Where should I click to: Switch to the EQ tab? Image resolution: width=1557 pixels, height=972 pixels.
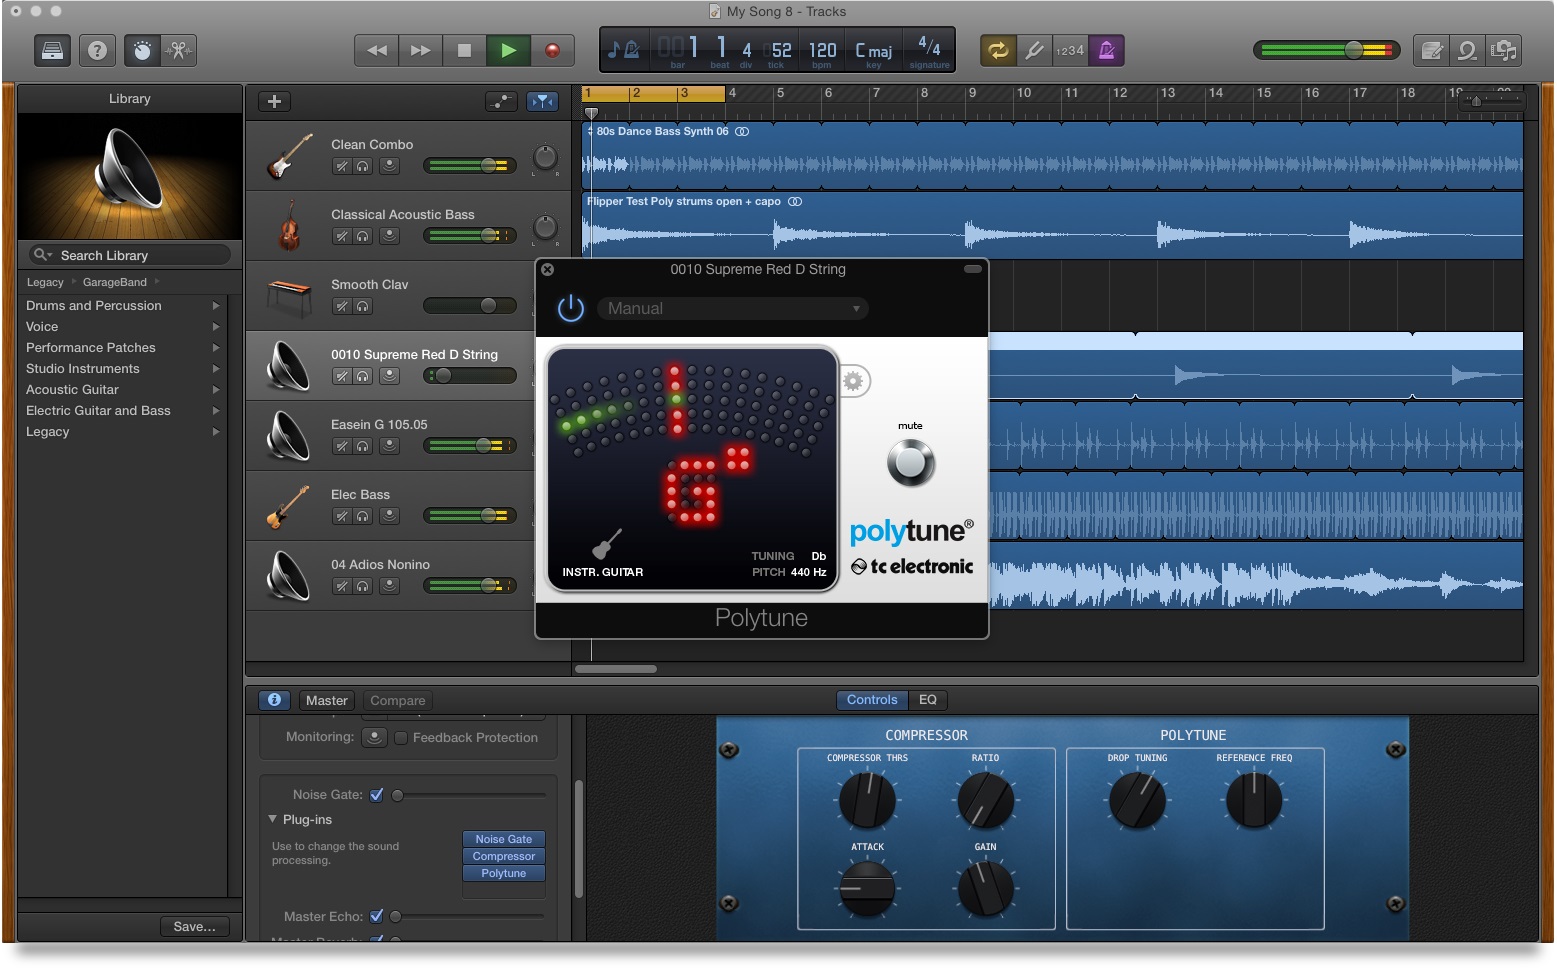(x=928, y=700)
